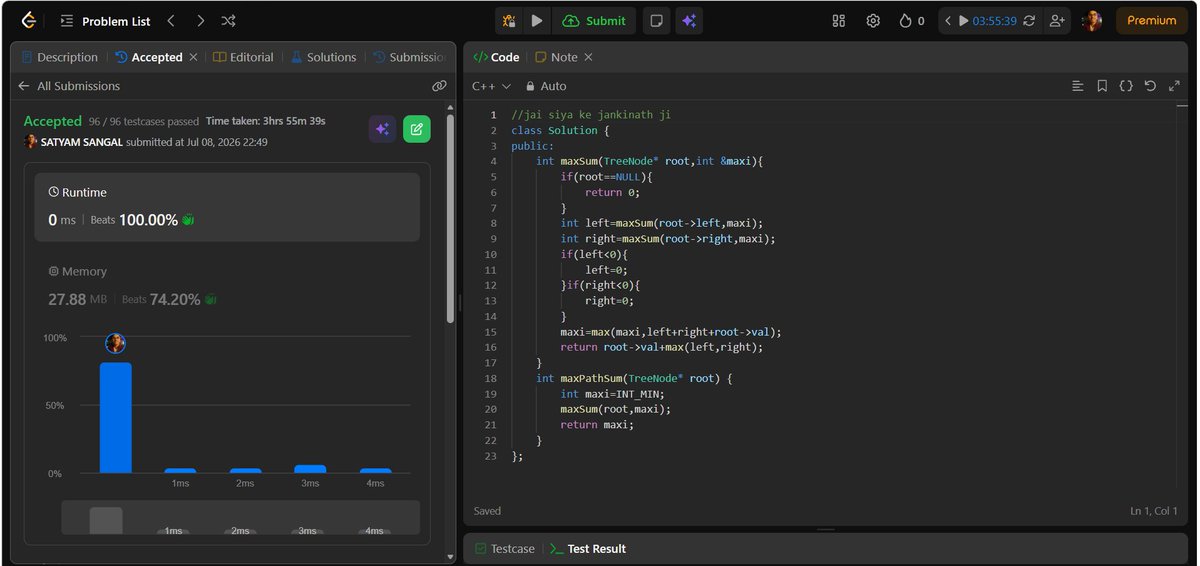Click SATYAM SANGAL username
Screen dimensions: 1200x566
coord(81,142)
